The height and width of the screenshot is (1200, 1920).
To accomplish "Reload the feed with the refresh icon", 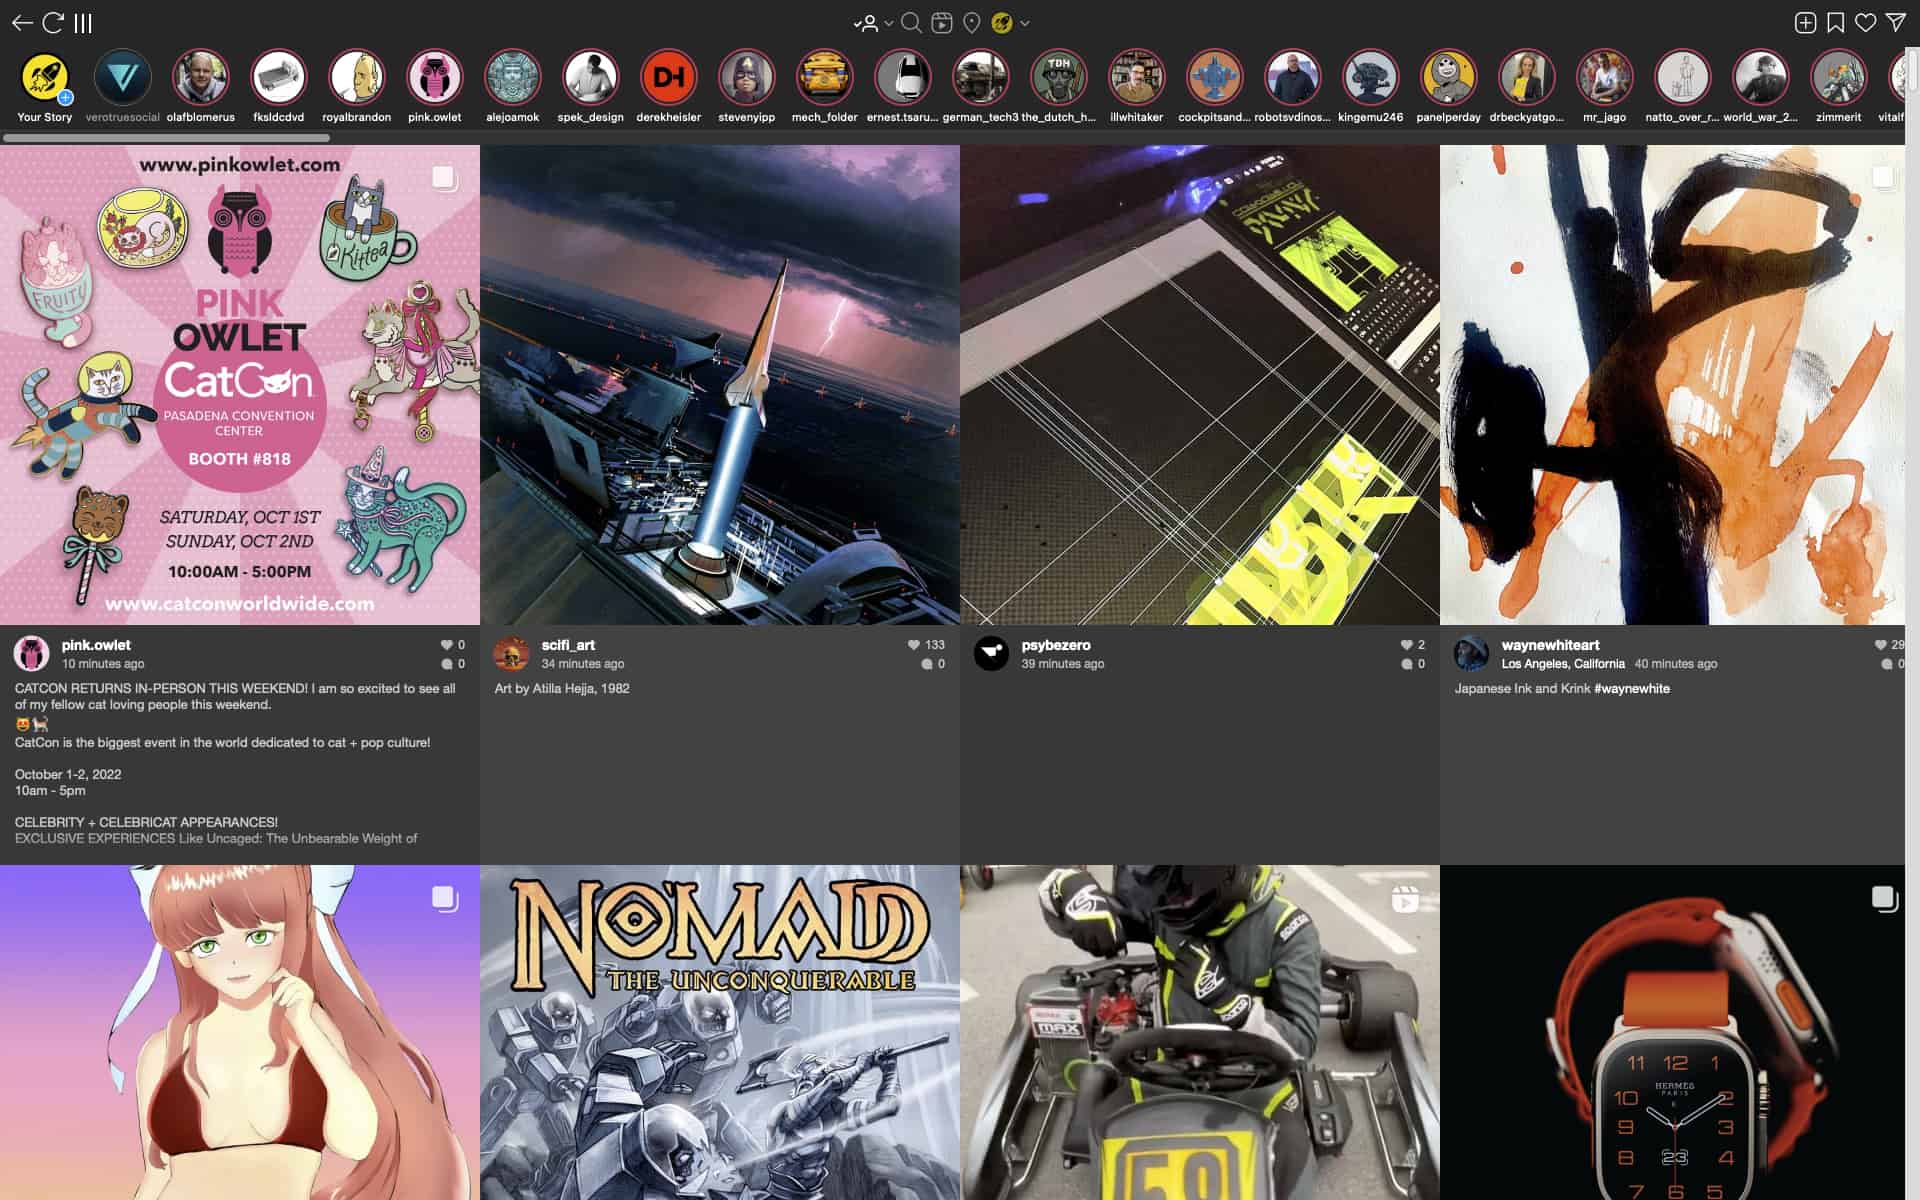I will pos(54,22).
